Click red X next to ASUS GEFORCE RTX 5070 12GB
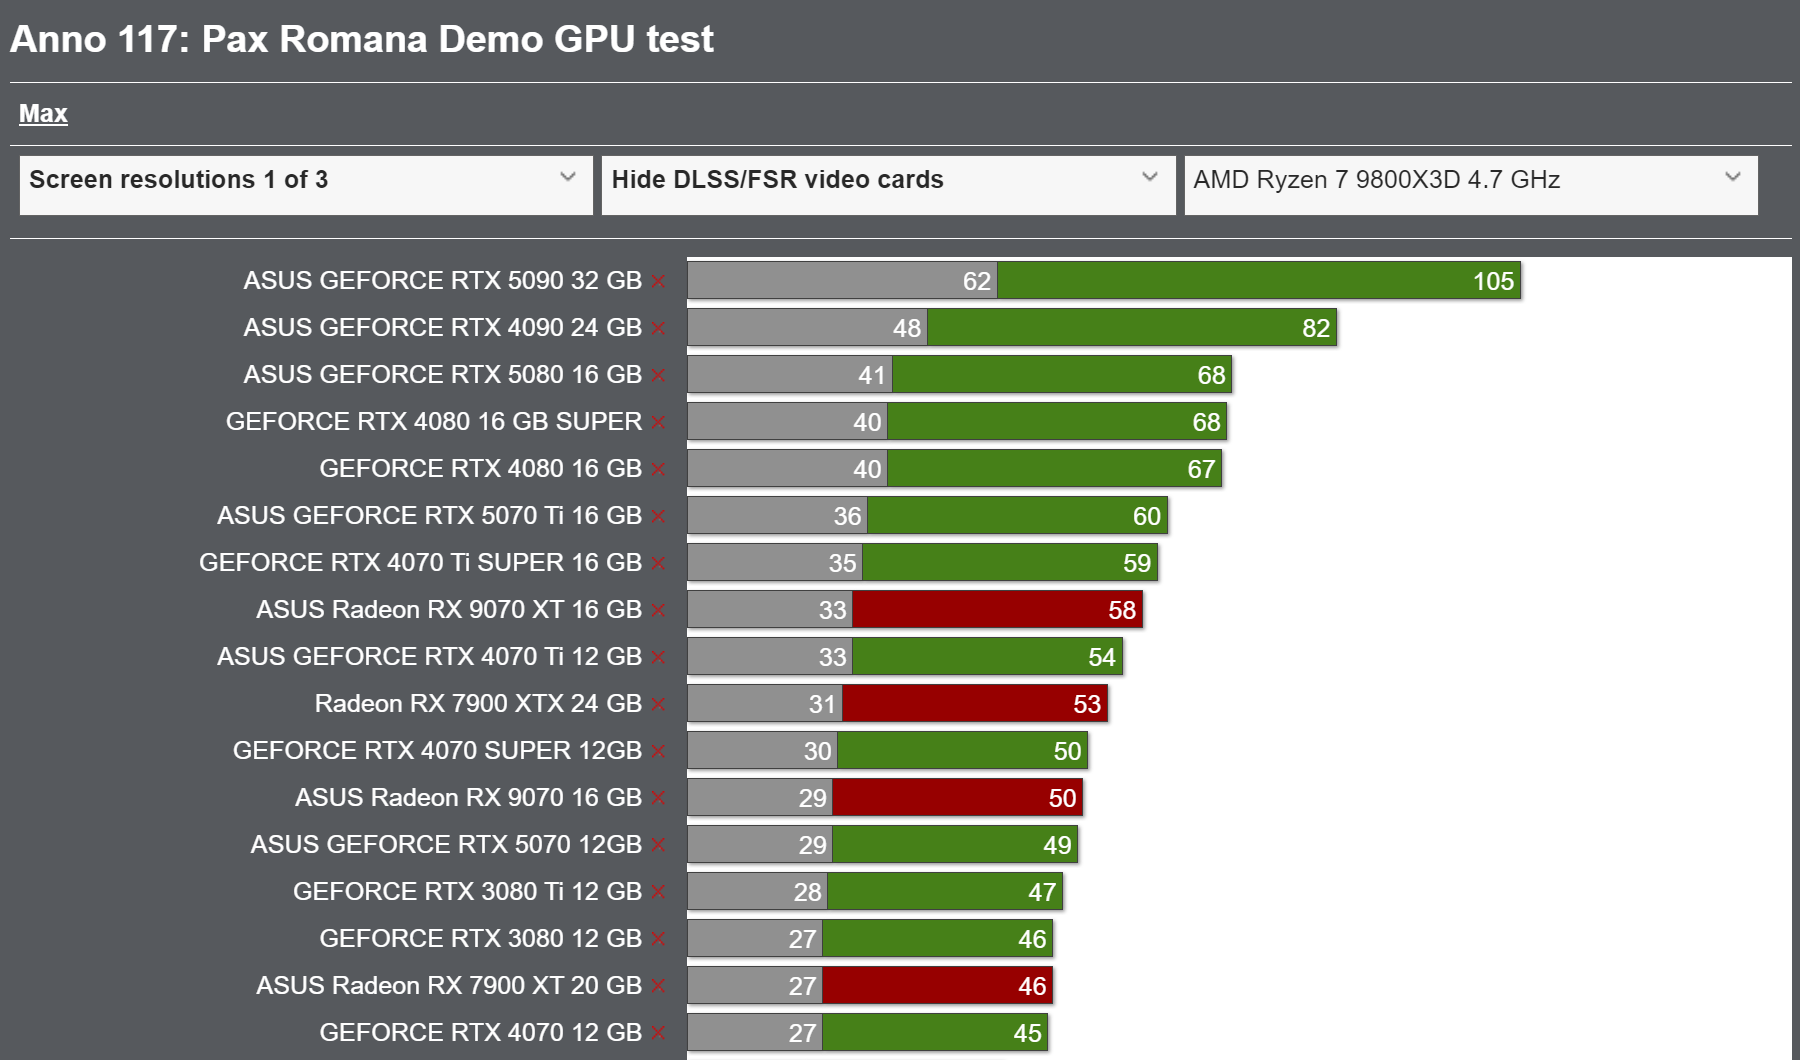The image size is (1800, 1060). [x=658, y=846]
